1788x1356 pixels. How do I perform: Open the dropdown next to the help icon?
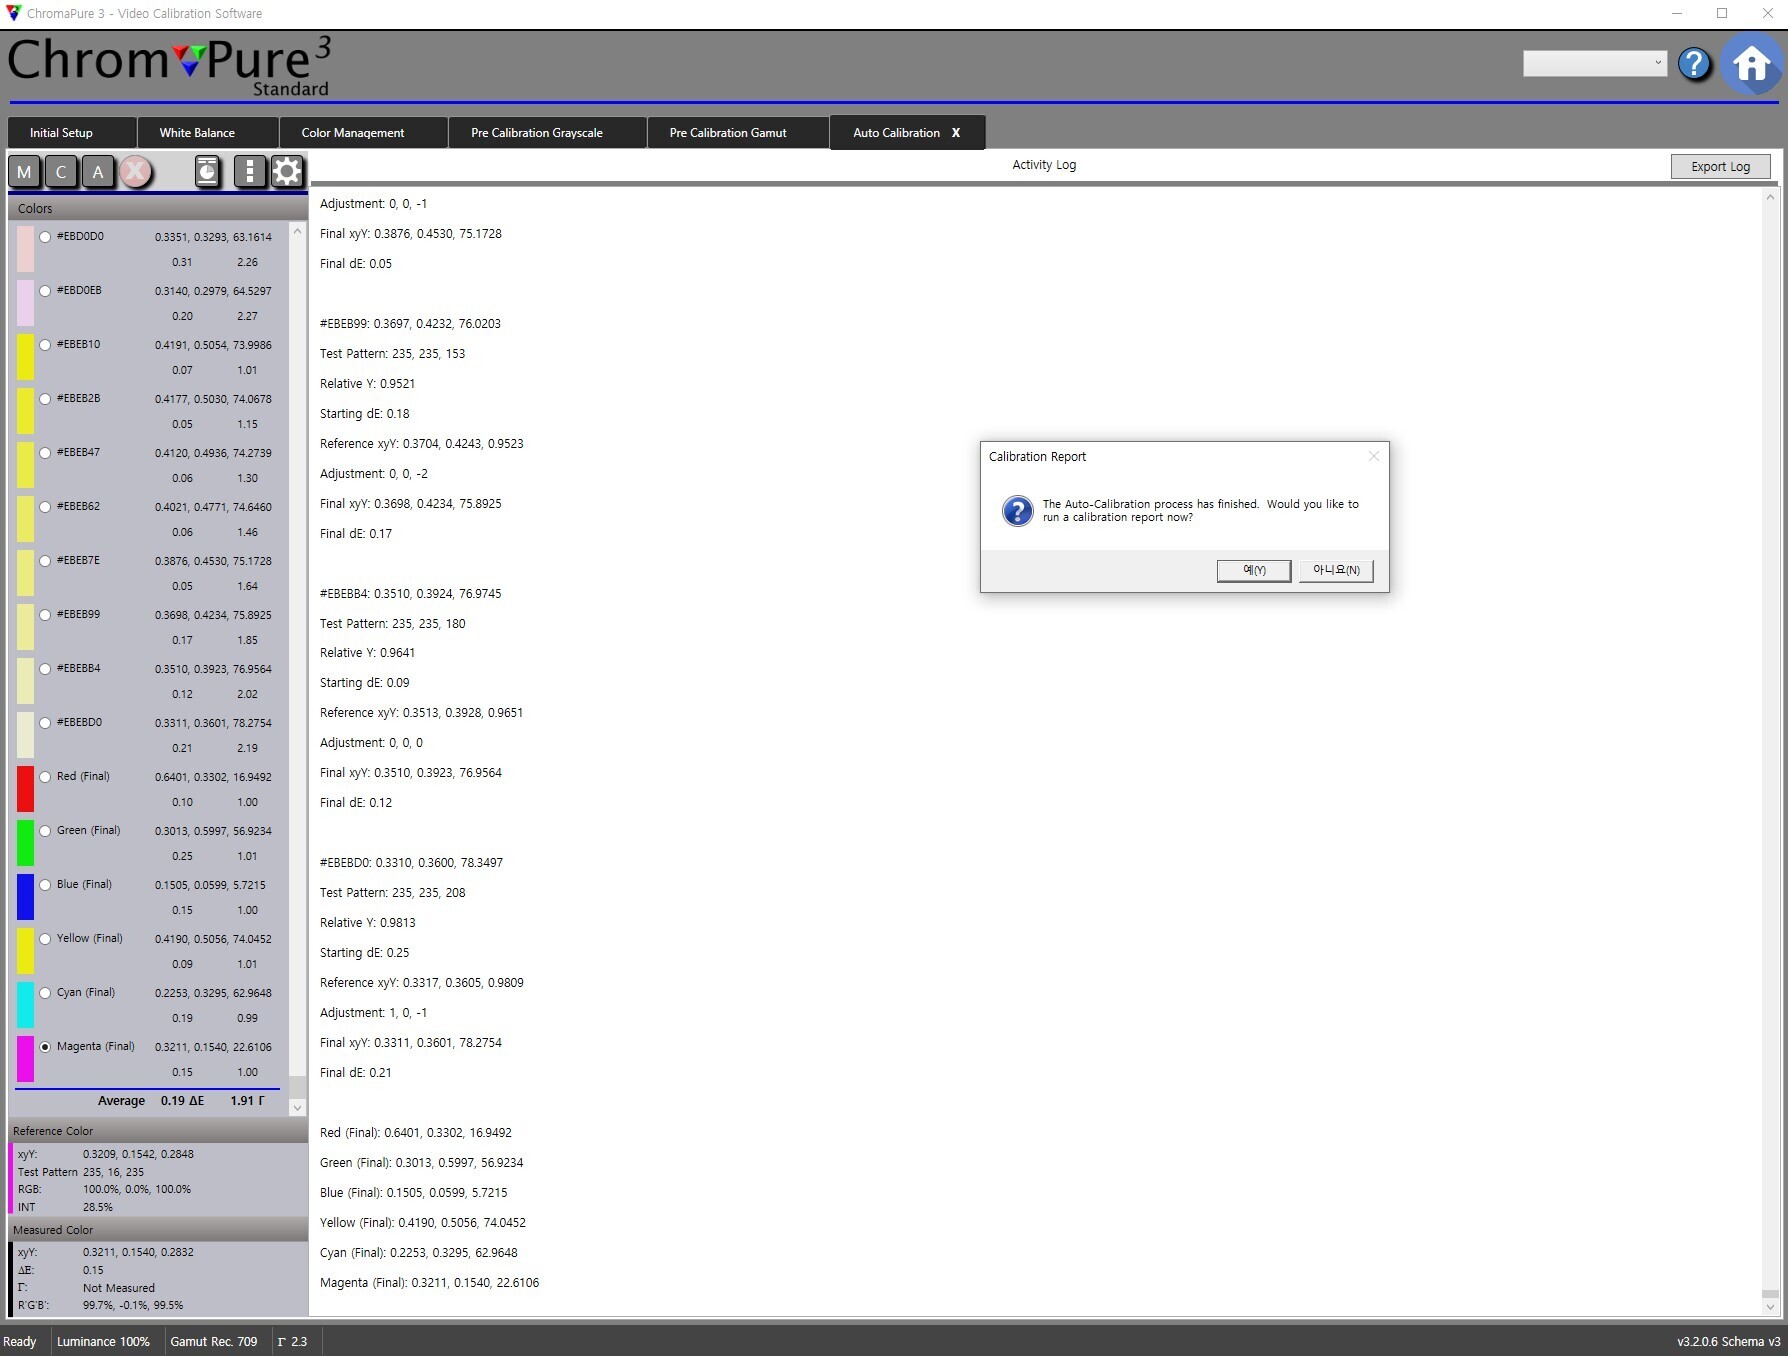coord(1595,63)
